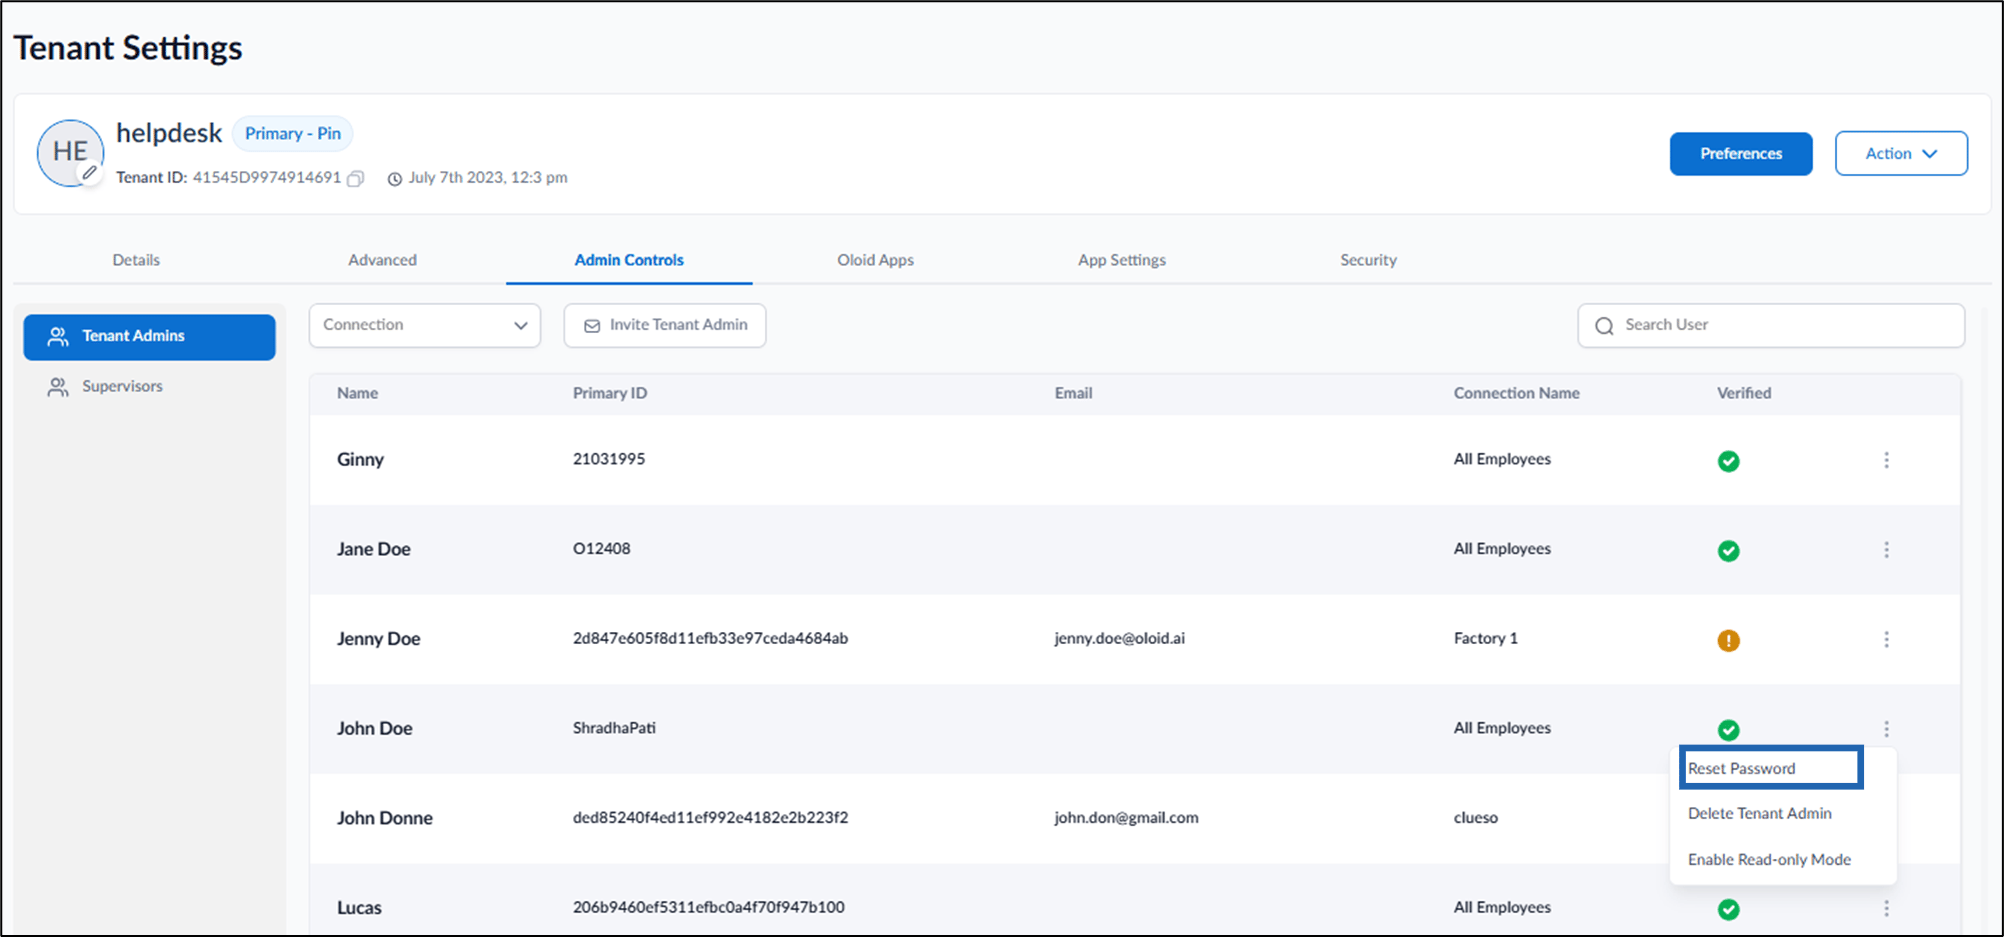Image resolution: width=2004 pixels, height=937 pixels.
Task: Open the three-dot menu for Lucas
Action: click(x=1886, y=908)
